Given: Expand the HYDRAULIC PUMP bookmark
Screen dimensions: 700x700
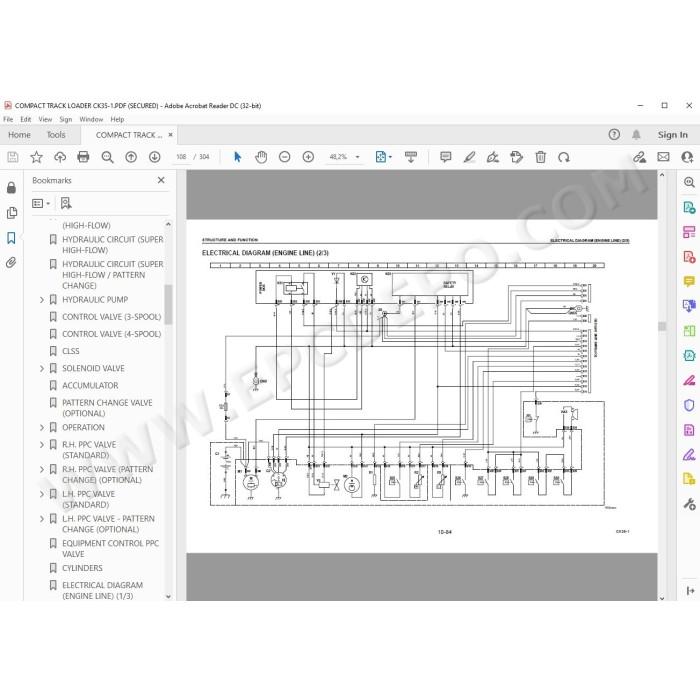Looking at the screenshot, I should [42, 300].
